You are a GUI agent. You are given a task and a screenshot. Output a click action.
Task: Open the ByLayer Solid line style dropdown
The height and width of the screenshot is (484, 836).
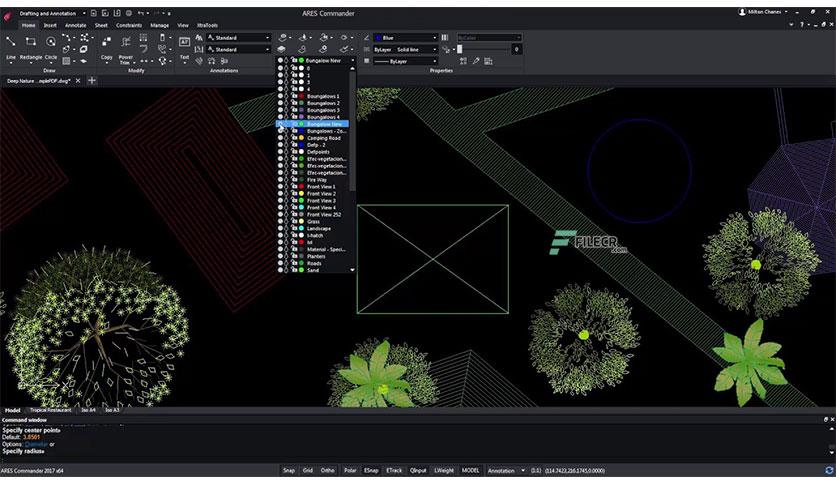click(x=405, y=49)
